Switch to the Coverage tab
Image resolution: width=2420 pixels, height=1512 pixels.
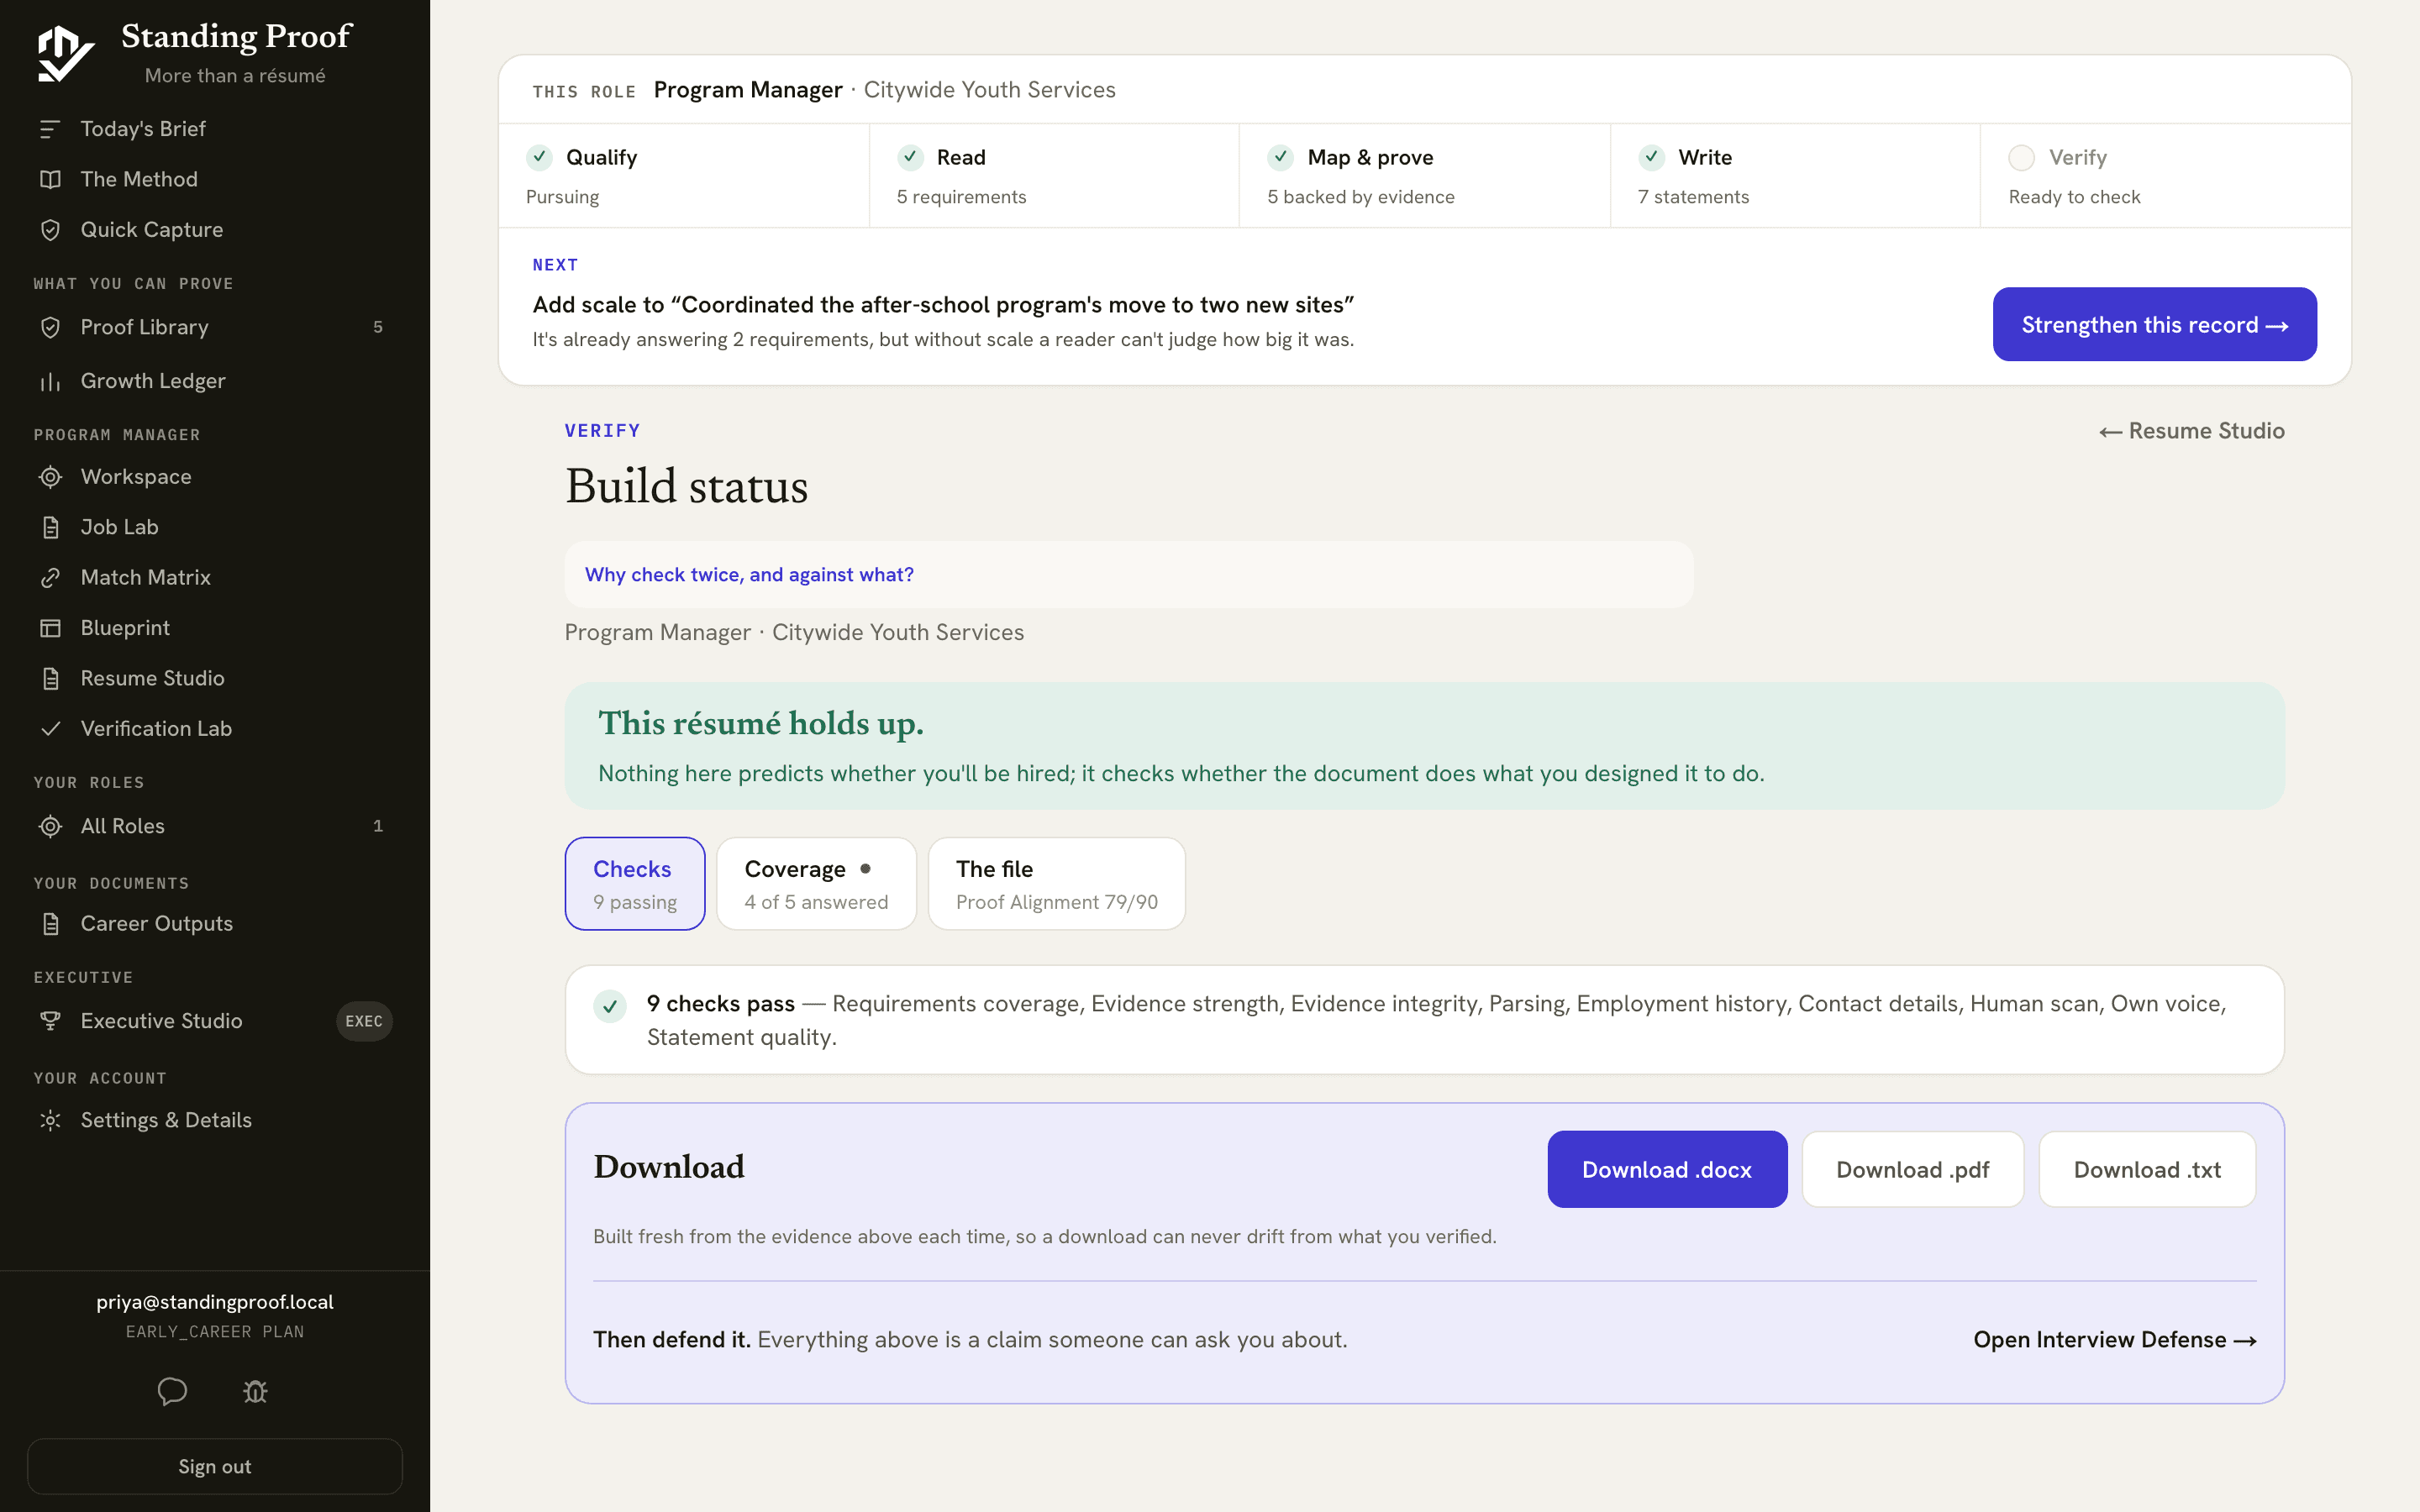pyautogui.click(x=816, y=884)
